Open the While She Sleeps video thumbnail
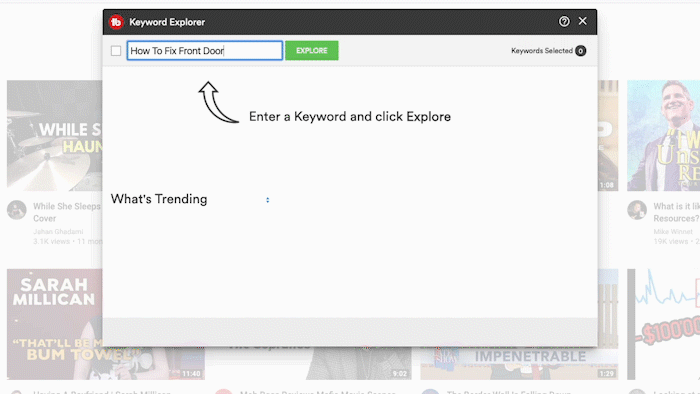Viewport: 700px width, 394px height. tap(54, 136)
